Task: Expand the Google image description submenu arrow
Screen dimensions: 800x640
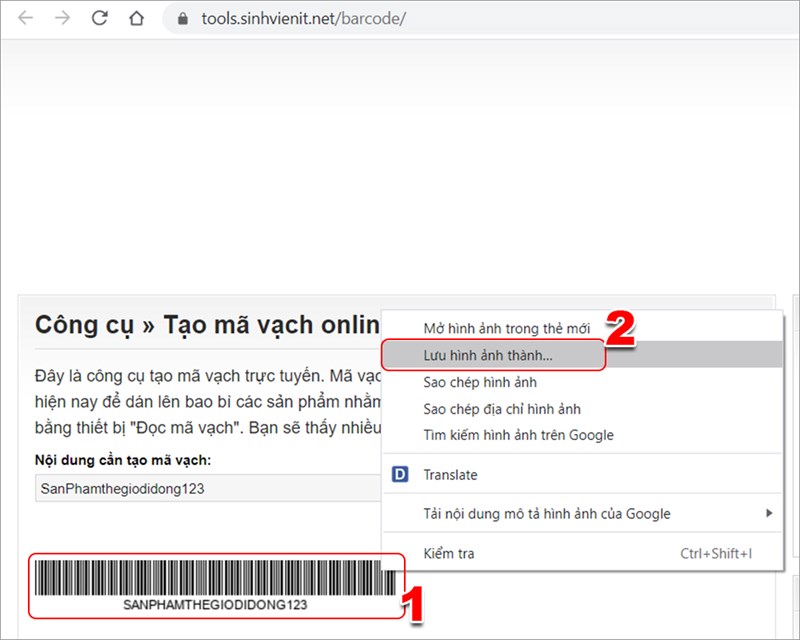Action: 768,514
